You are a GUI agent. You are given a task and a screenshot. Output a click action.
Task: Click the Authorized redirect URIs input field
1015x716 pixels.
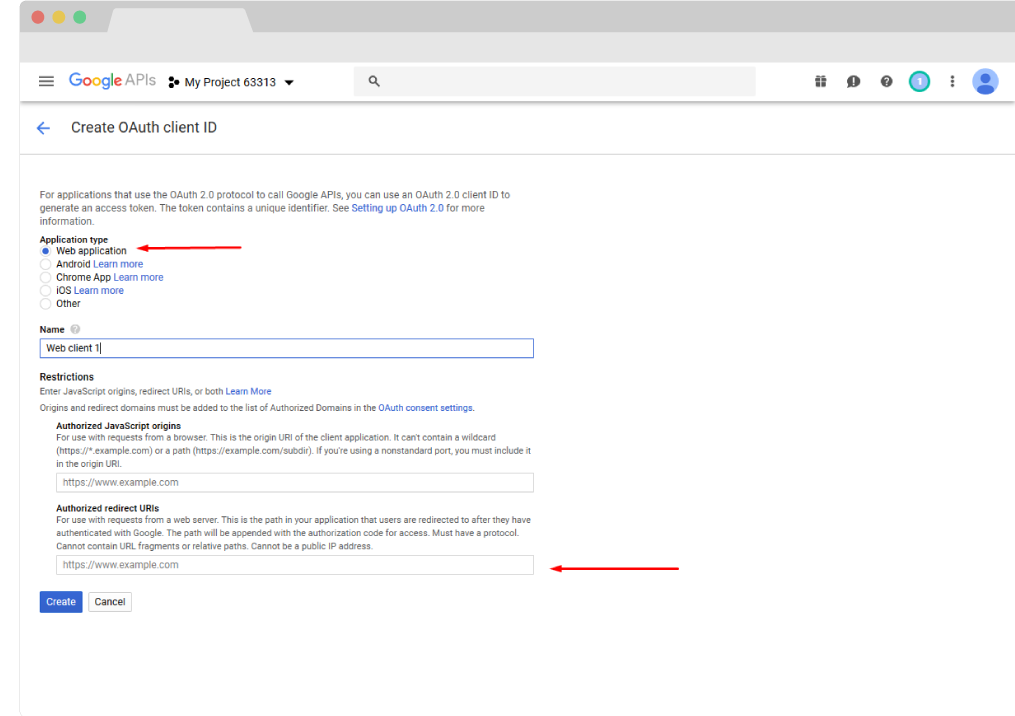coord(294,565)
